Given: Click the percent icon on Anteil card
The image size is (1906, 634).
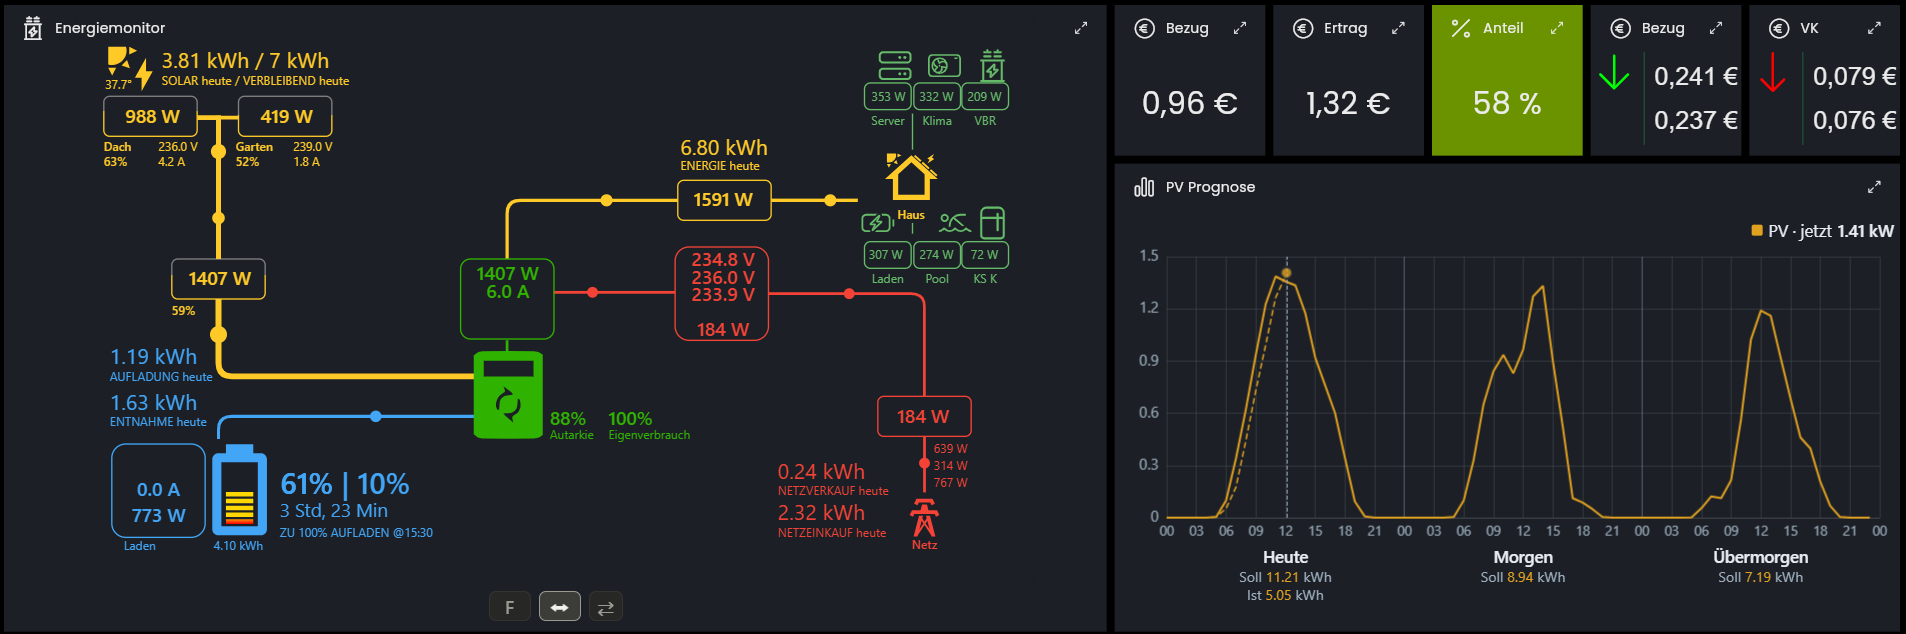Looking at the screenshot, I should pos(1461,28).
